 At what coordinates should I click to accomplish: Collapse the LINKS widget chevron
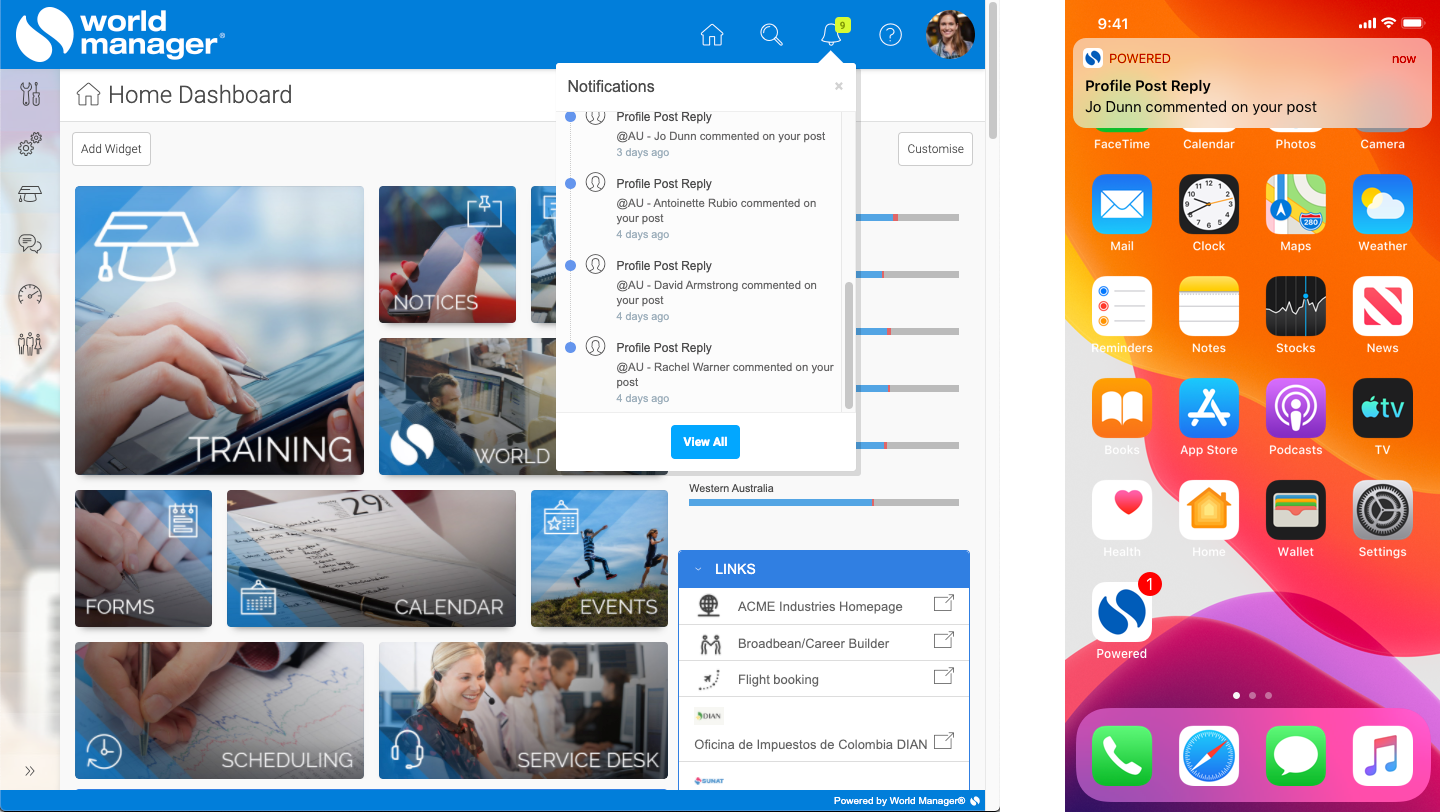coord(698,569)
